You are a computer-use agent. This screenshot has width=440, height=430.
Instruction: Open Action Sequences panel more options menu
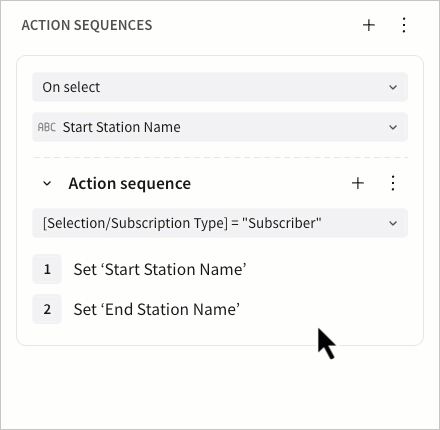404,25
